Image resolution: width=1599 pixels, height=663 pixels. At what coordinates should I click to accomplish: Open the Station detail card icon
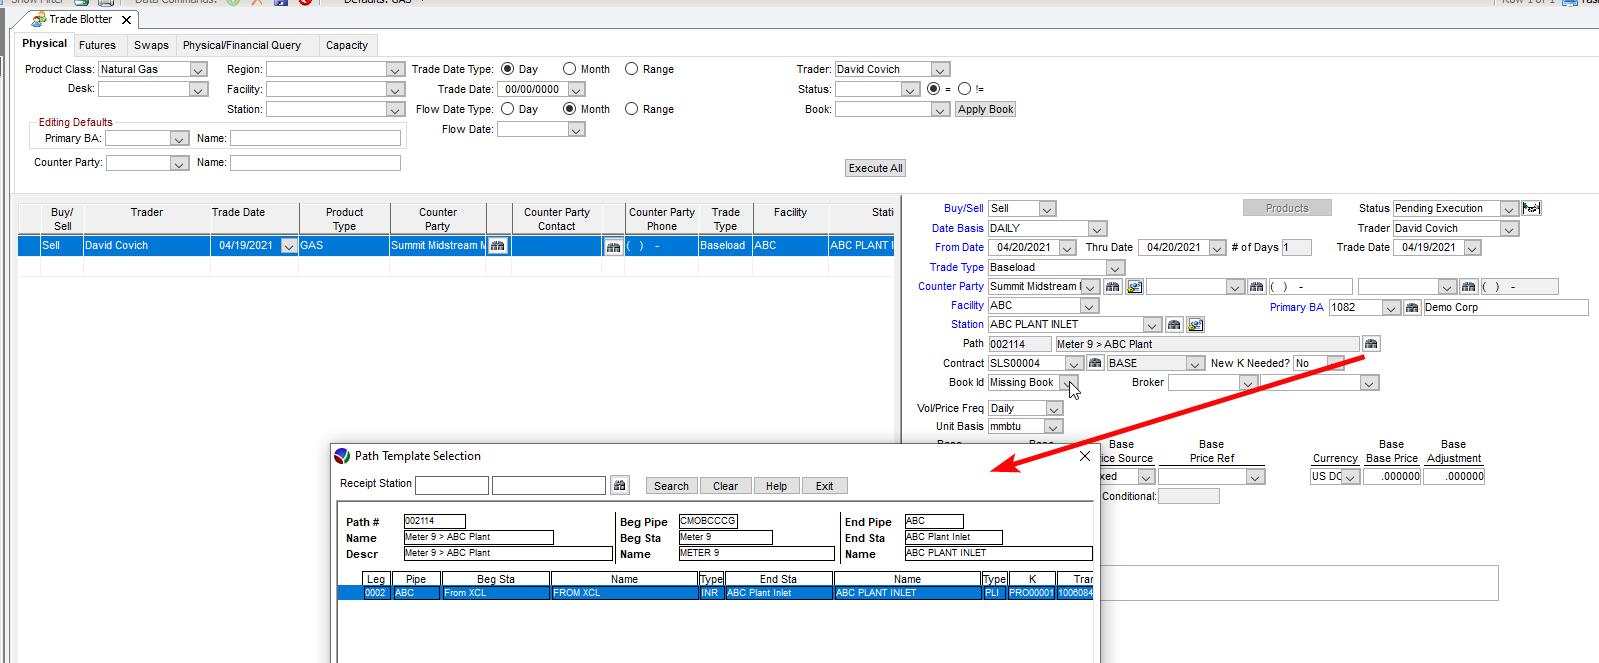1196,325
